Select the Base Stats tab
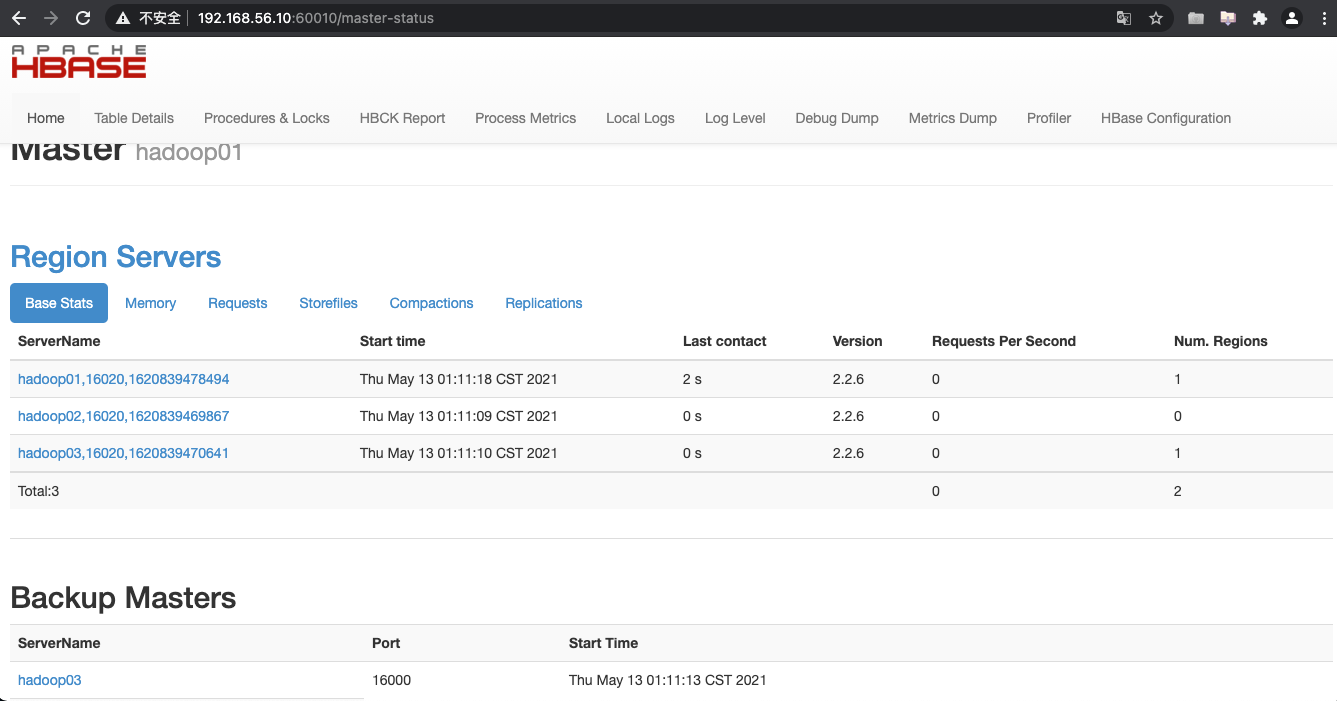Image resolution: width=1337 pixels, height=701 pixels. 59,303
